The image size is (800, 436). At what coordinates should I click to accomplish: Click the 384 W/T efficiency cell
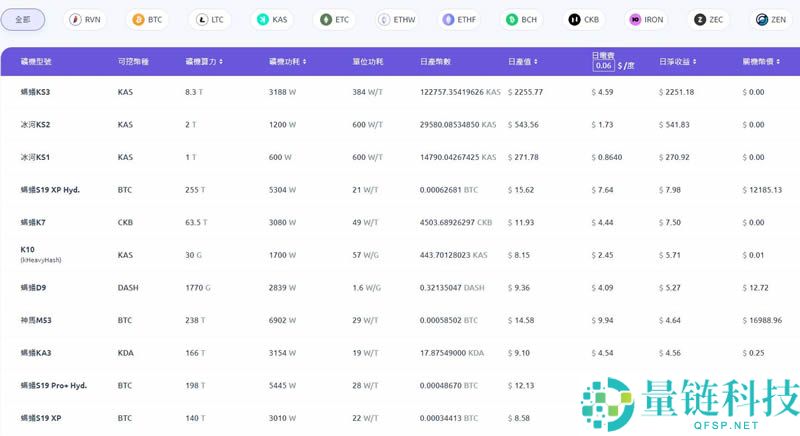(367, 92)
